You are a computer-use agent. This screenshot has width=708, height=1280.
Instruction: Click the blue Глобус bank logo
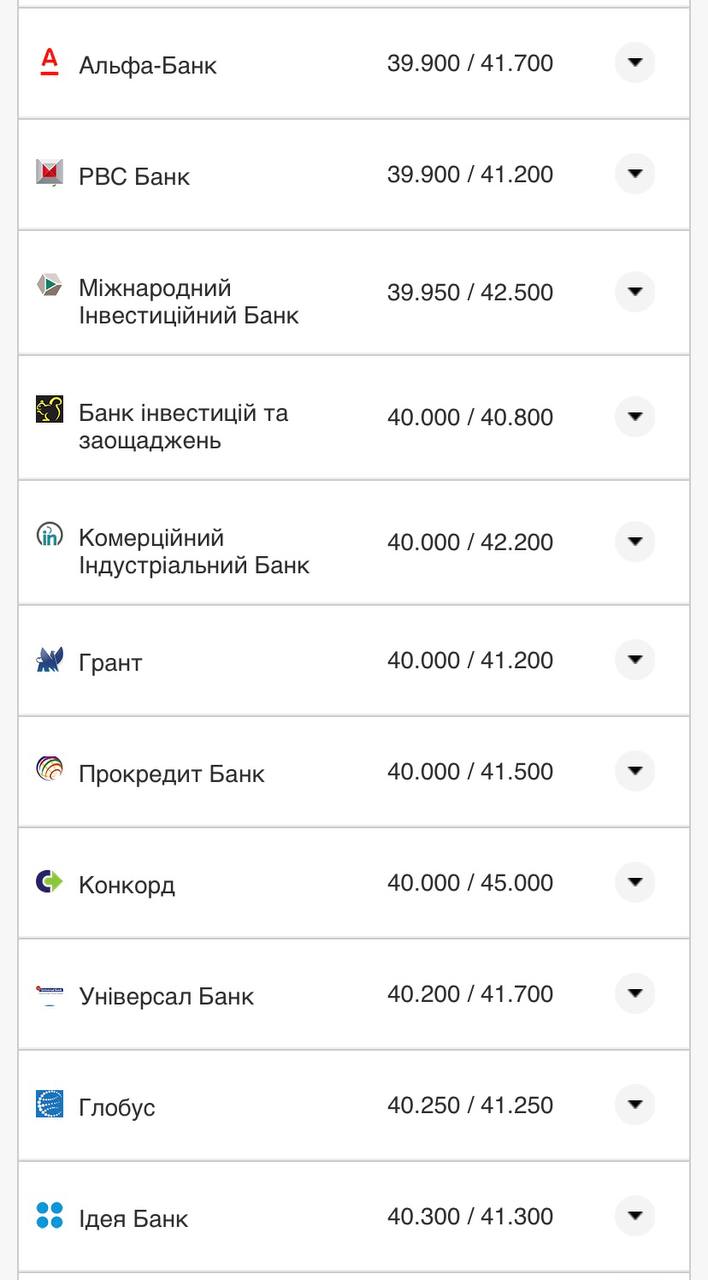(x=47, y=1106)
